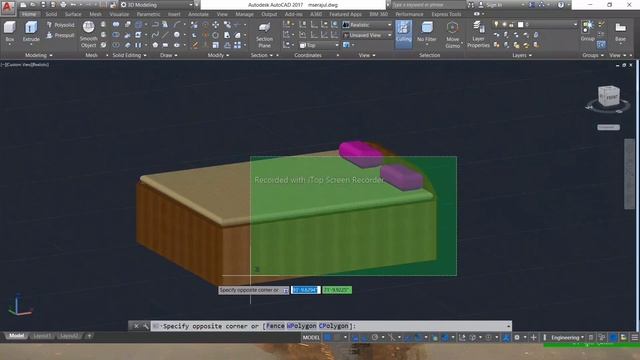
Task: Click the No Filter selection button
Action: (x=427, y=32)
